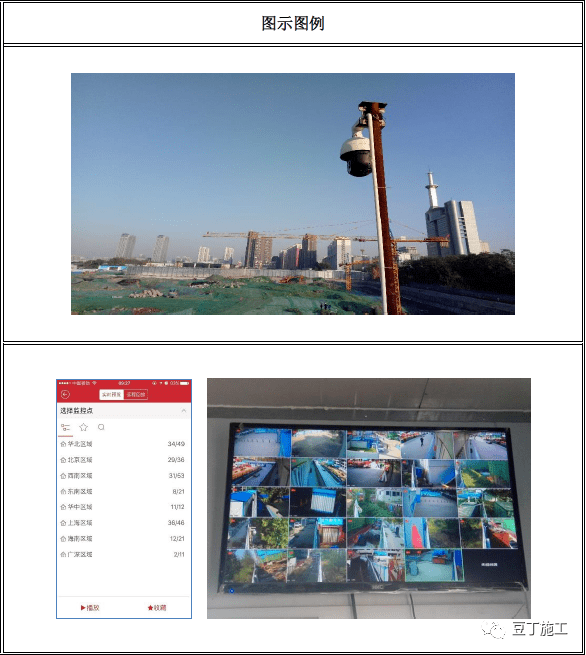Screen dimensions: 586x655
Task: Select the 东南区域 list entry
Action: pos(122,492)
